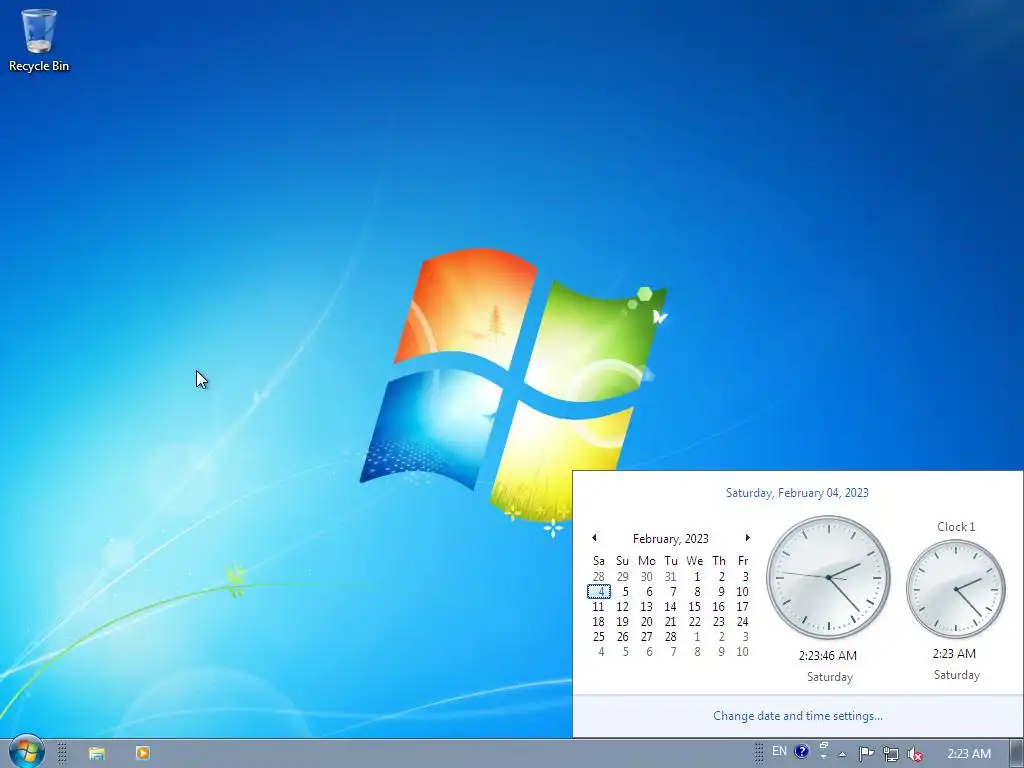
Task: Click the We weekday column header
Action: coord(694,561)
